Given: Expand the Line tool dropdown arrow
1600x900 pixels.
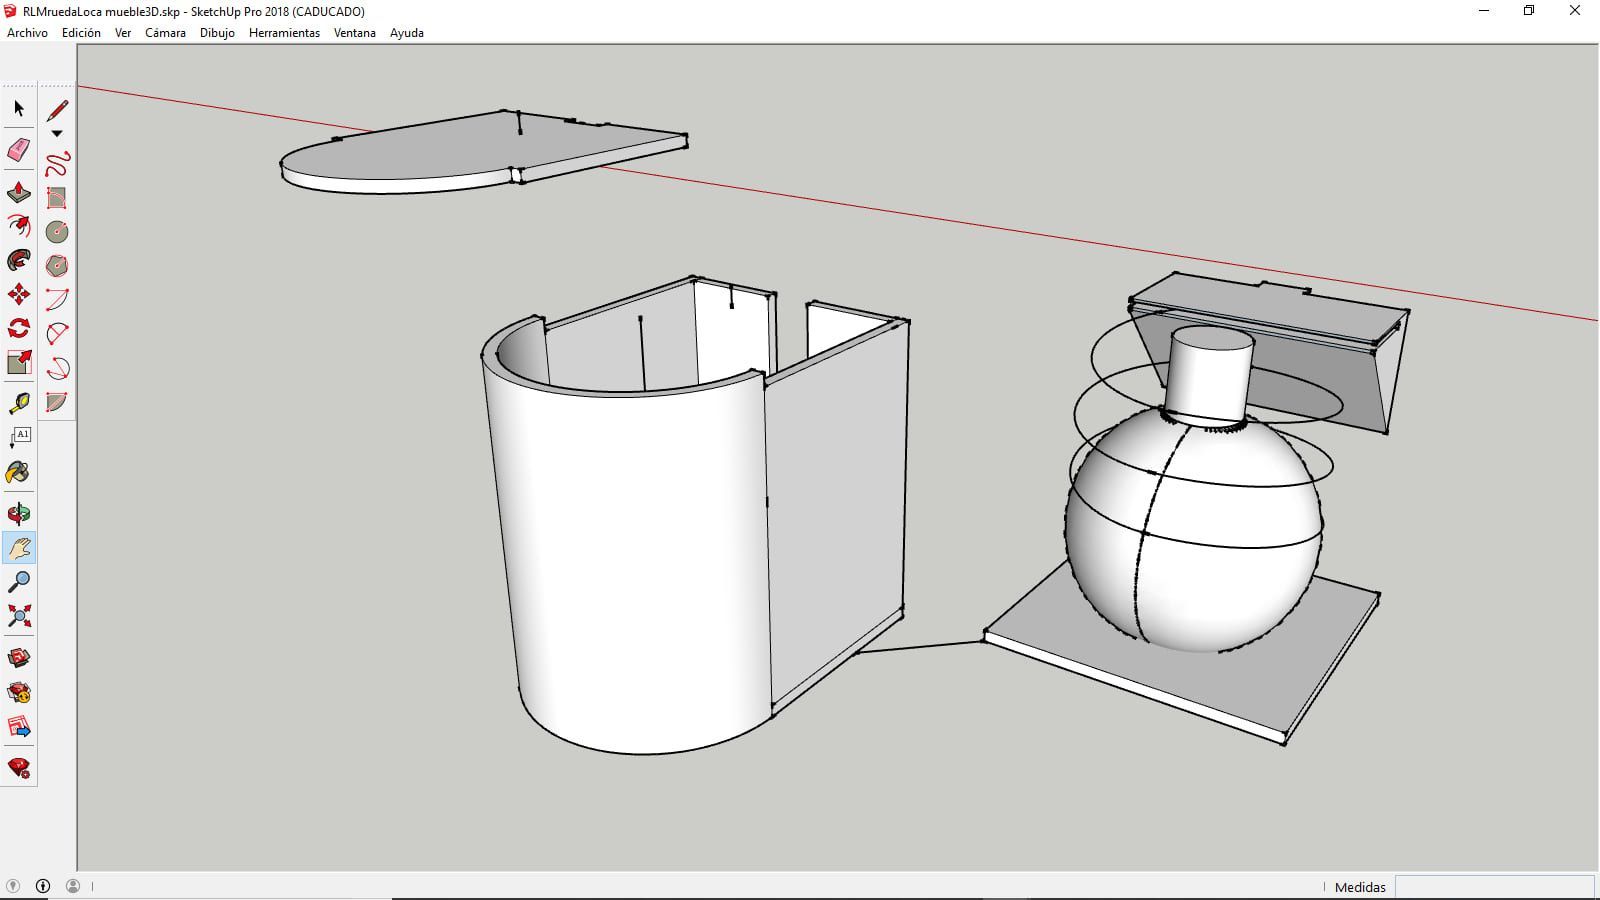Looking at the screenshot, I should click(x=57, y=134).
